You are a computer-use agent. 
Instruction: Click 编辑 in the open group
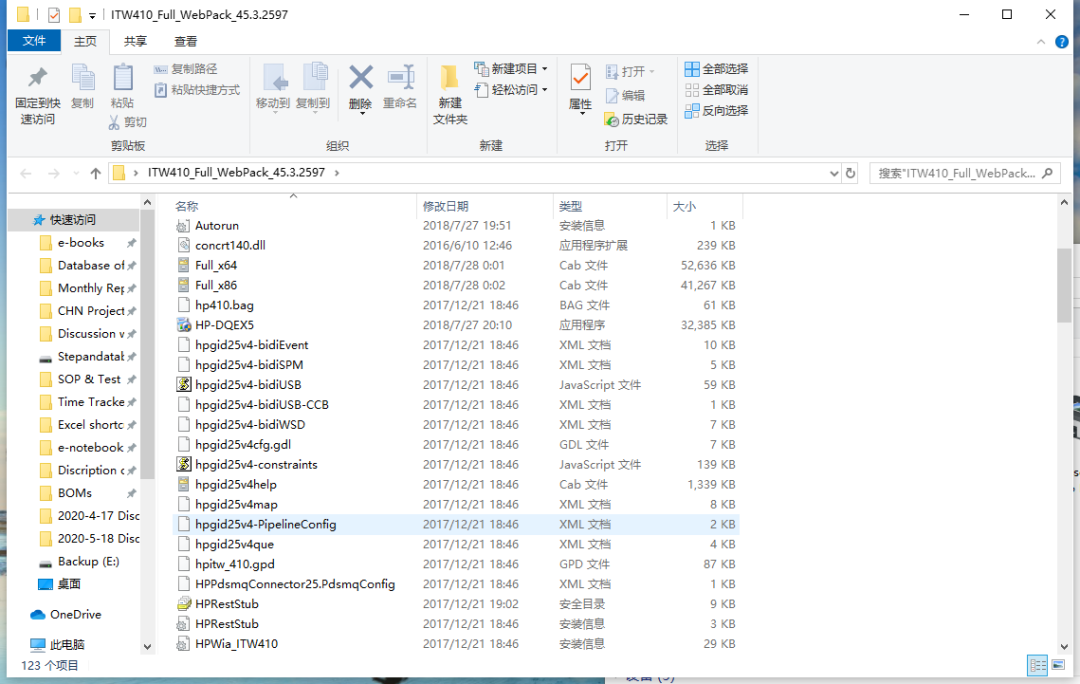point(625,96)
